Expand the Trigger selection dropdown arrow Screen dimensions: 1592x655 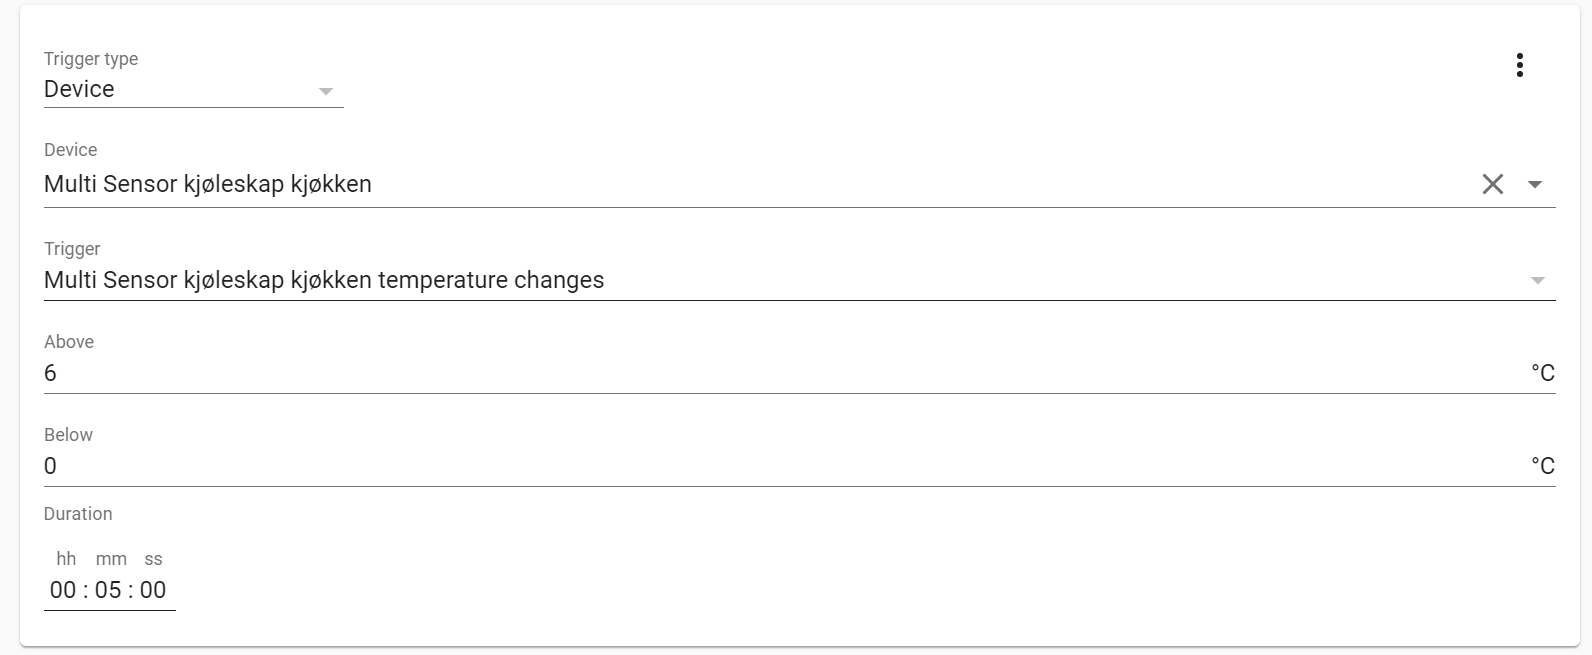[1538, 281]
